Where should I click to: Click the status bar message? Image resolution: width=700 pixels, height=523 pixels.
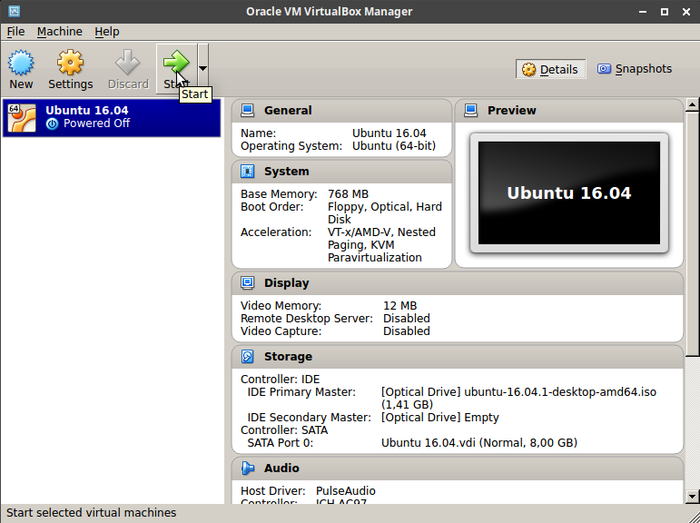coord(91,513)
